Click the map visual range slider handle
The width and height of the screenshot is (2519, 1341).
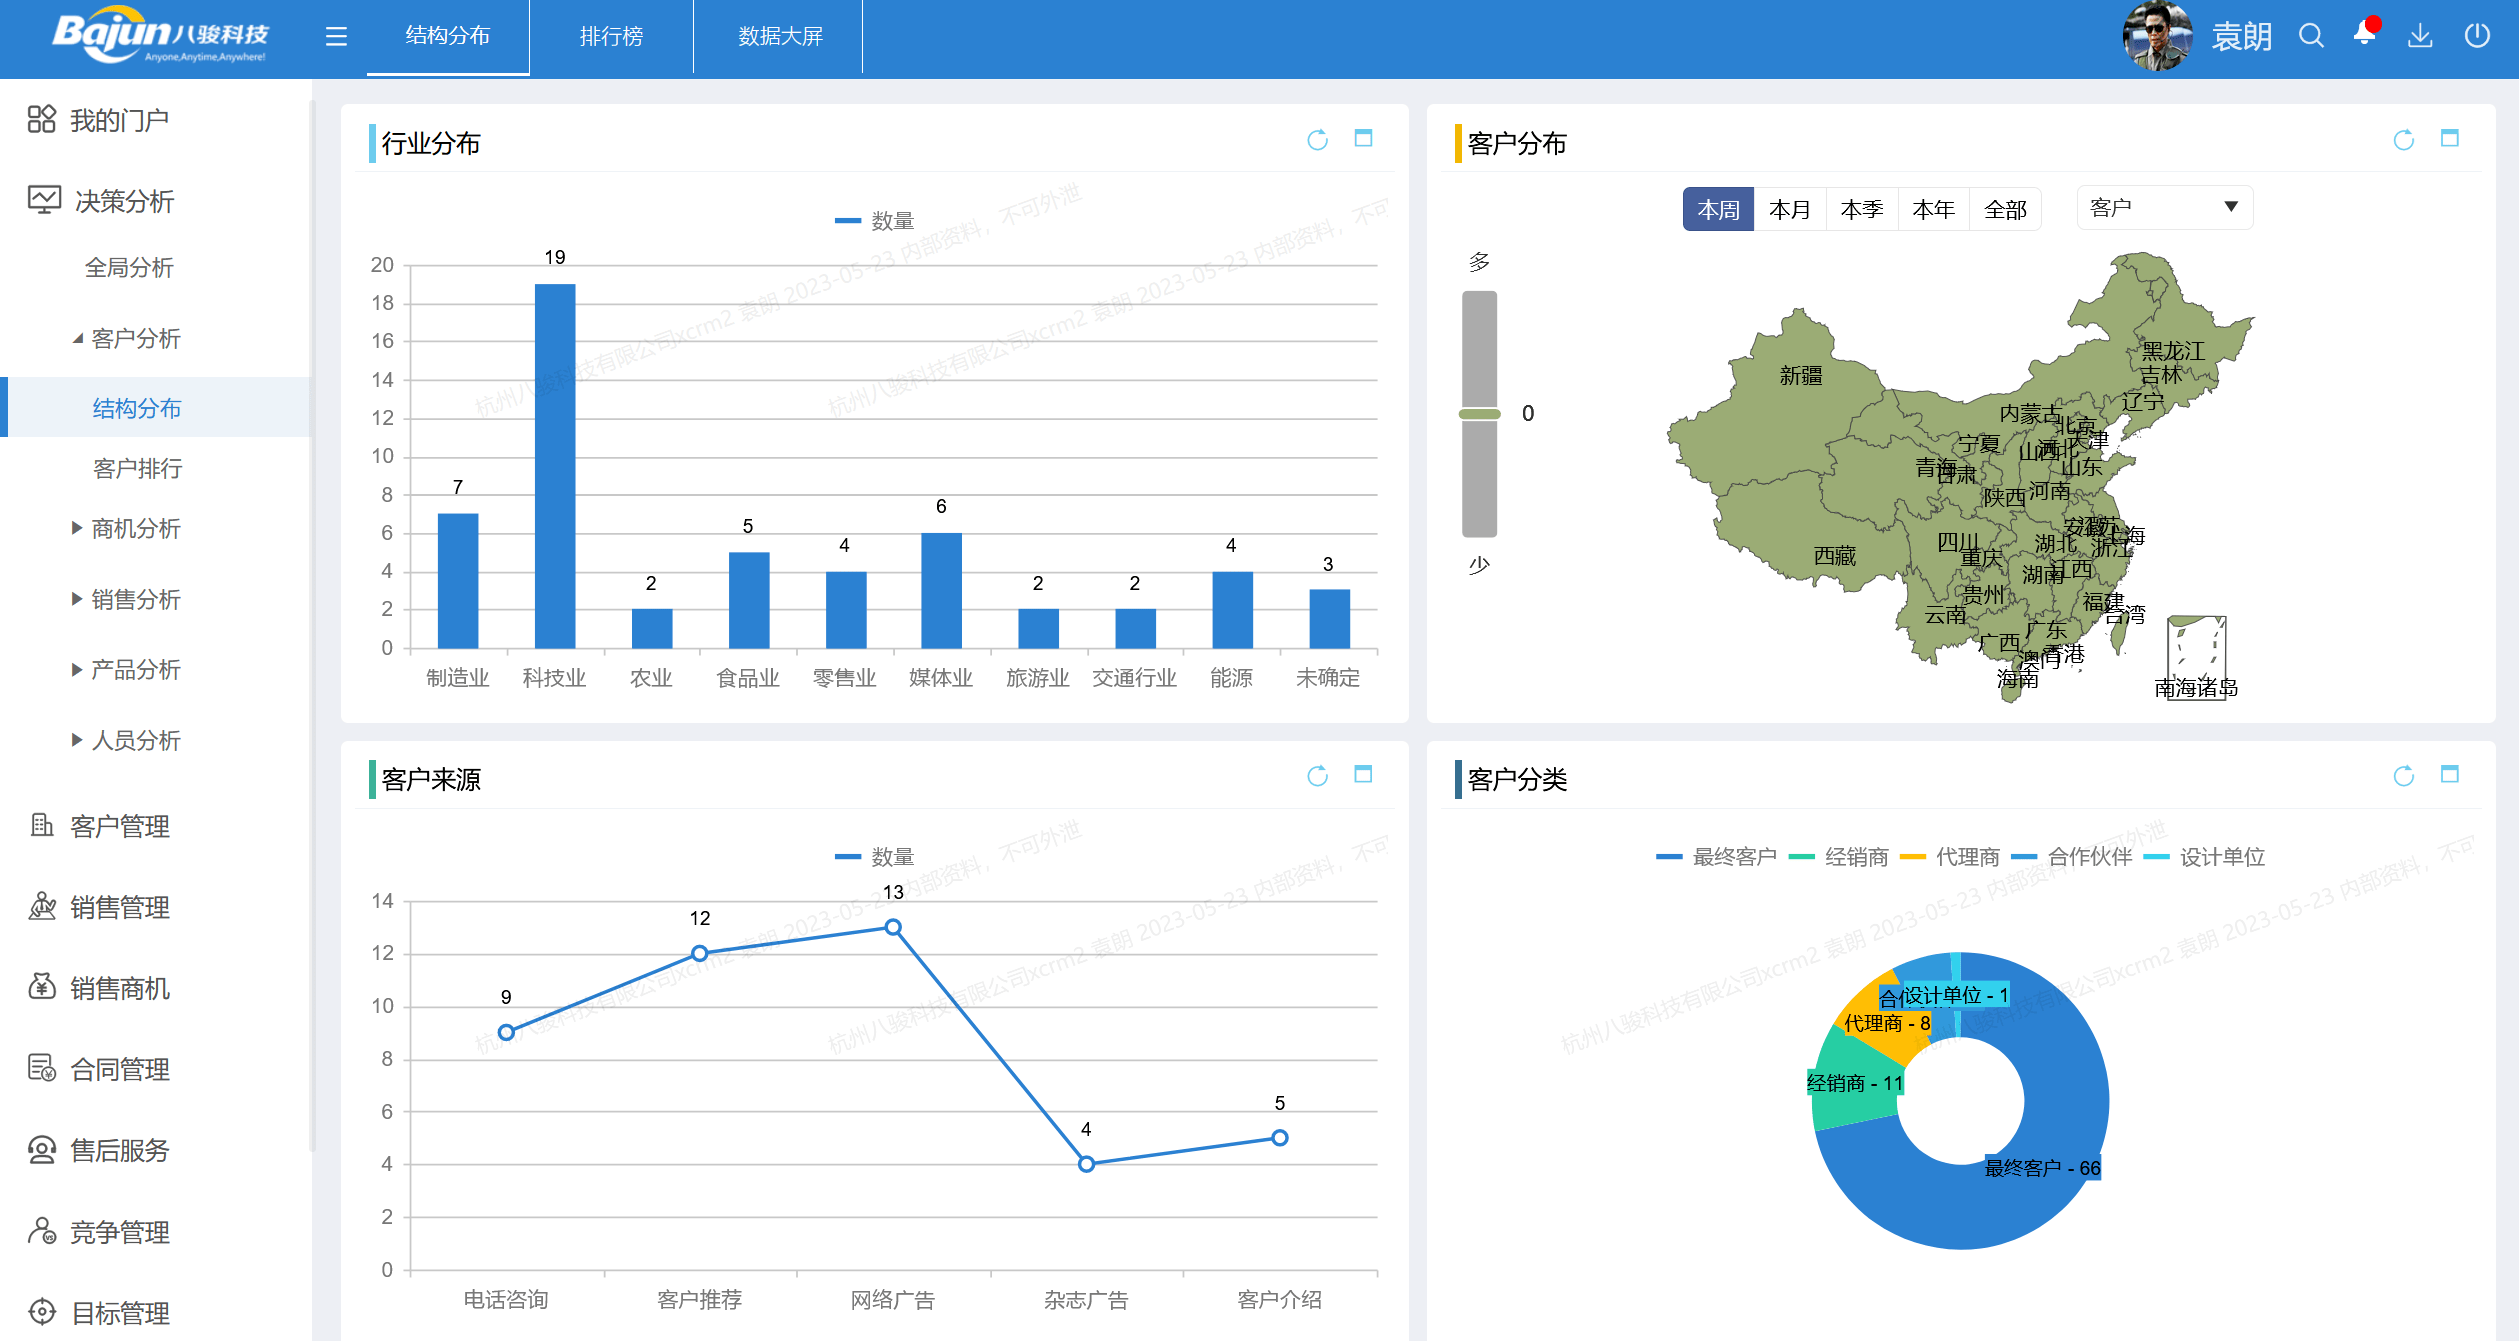[1479, 413]
